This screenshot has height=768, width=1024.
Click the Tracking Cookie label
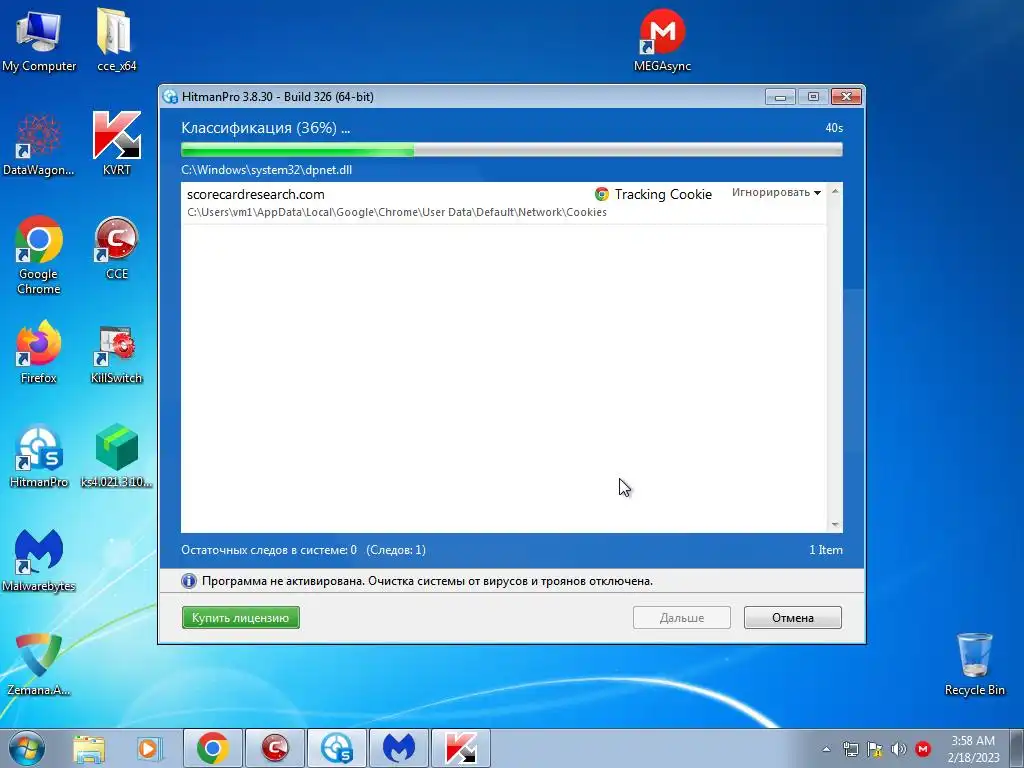click(x=663, y=194)
